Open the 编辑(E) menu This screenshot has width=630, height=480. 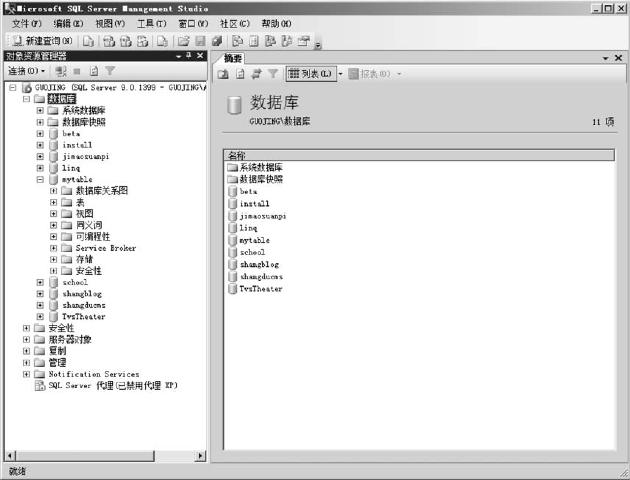(68, 24)
